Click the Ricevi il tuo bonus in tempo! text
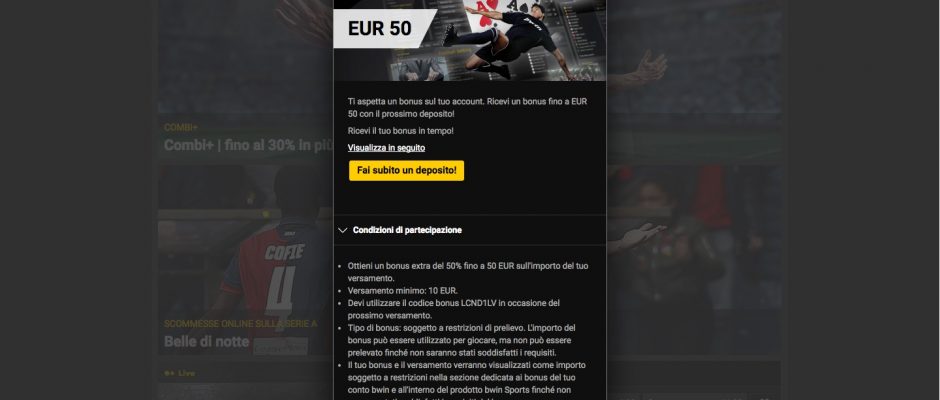 [x=400, y=131]
